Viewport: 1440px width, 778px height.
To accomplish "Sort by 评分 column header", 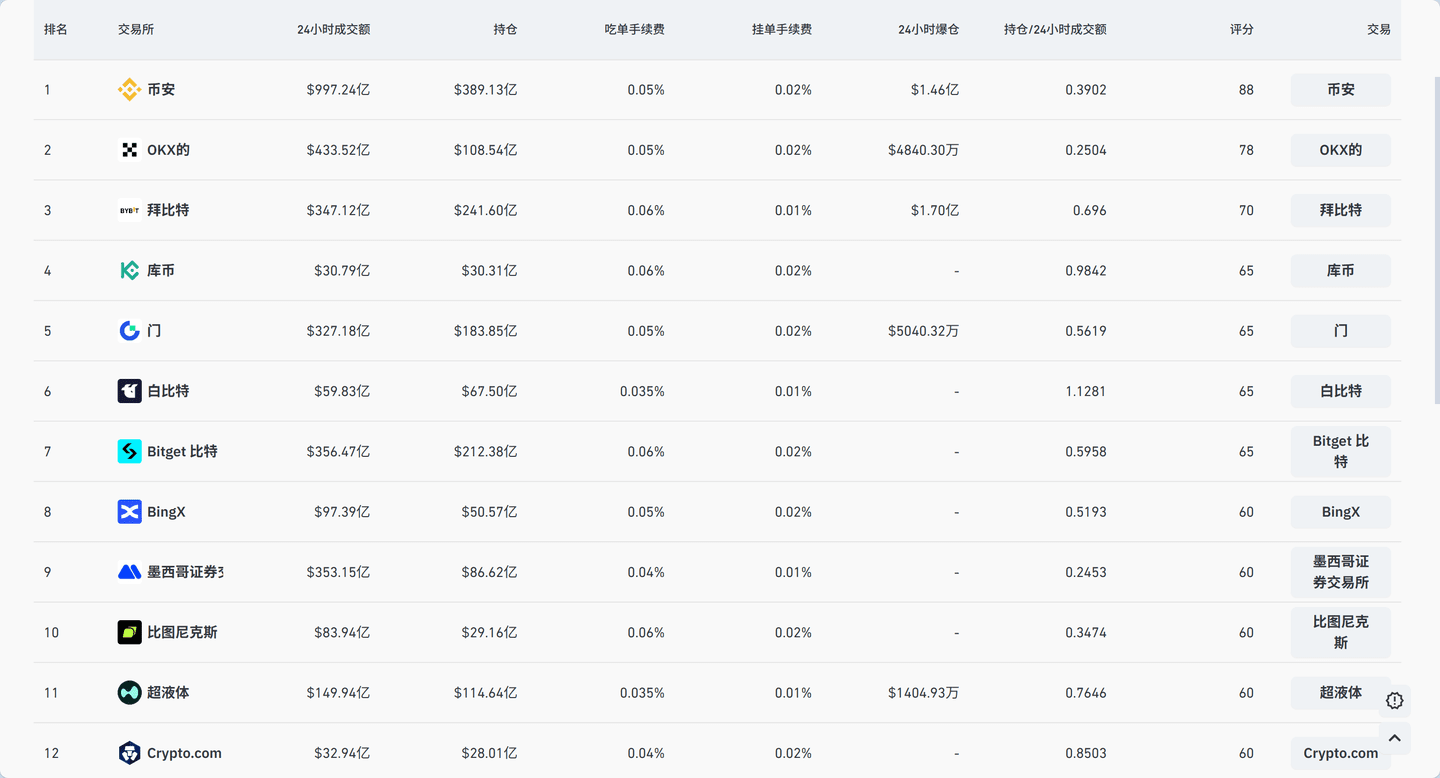I will tap(1241, 30).
